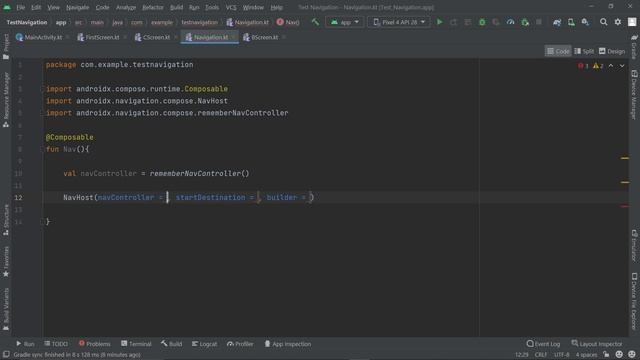Click the UTF-8 encoding selector
The height and width of the screenshot is (360, 640).
click(562, 354)
